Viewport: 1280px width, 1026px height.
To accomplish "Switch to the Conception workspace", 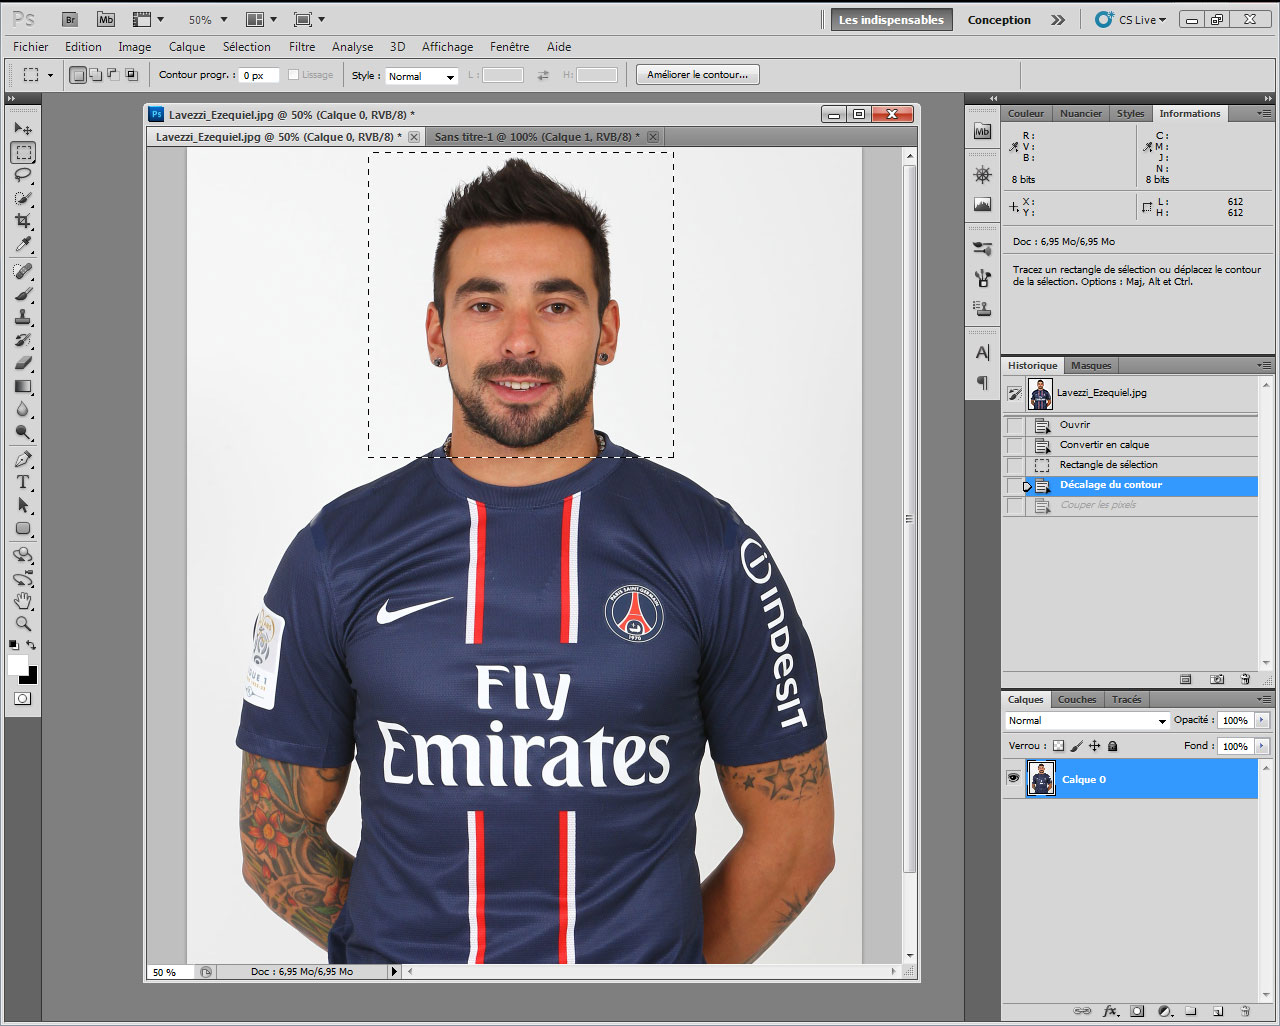I will 999,20.
